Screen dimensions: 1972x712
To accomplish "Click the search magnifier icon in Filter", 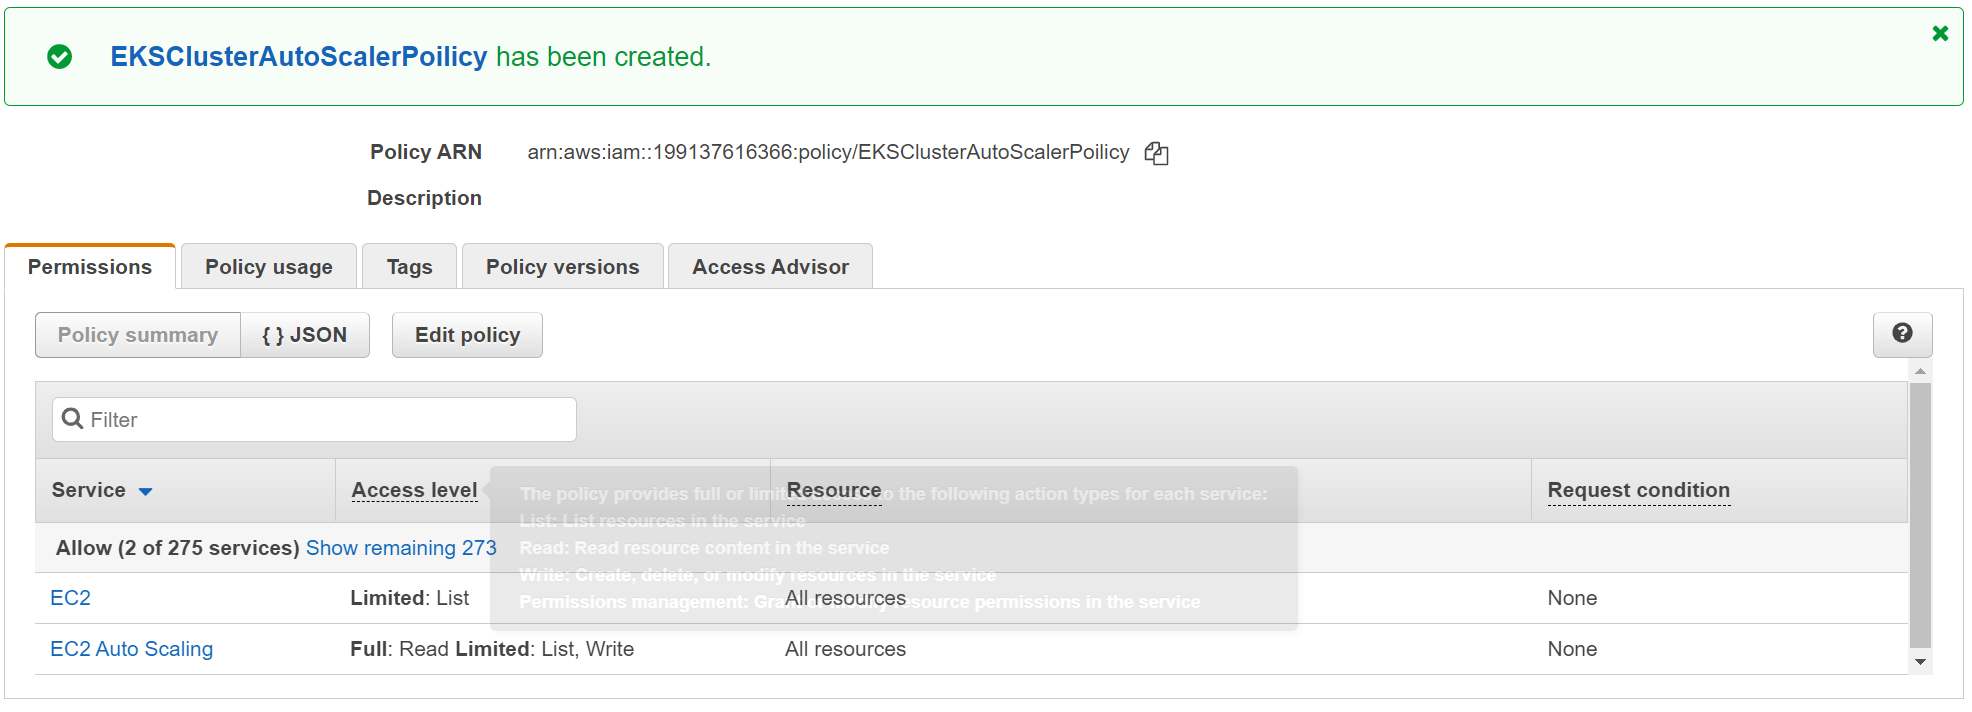I will [72, 419].
